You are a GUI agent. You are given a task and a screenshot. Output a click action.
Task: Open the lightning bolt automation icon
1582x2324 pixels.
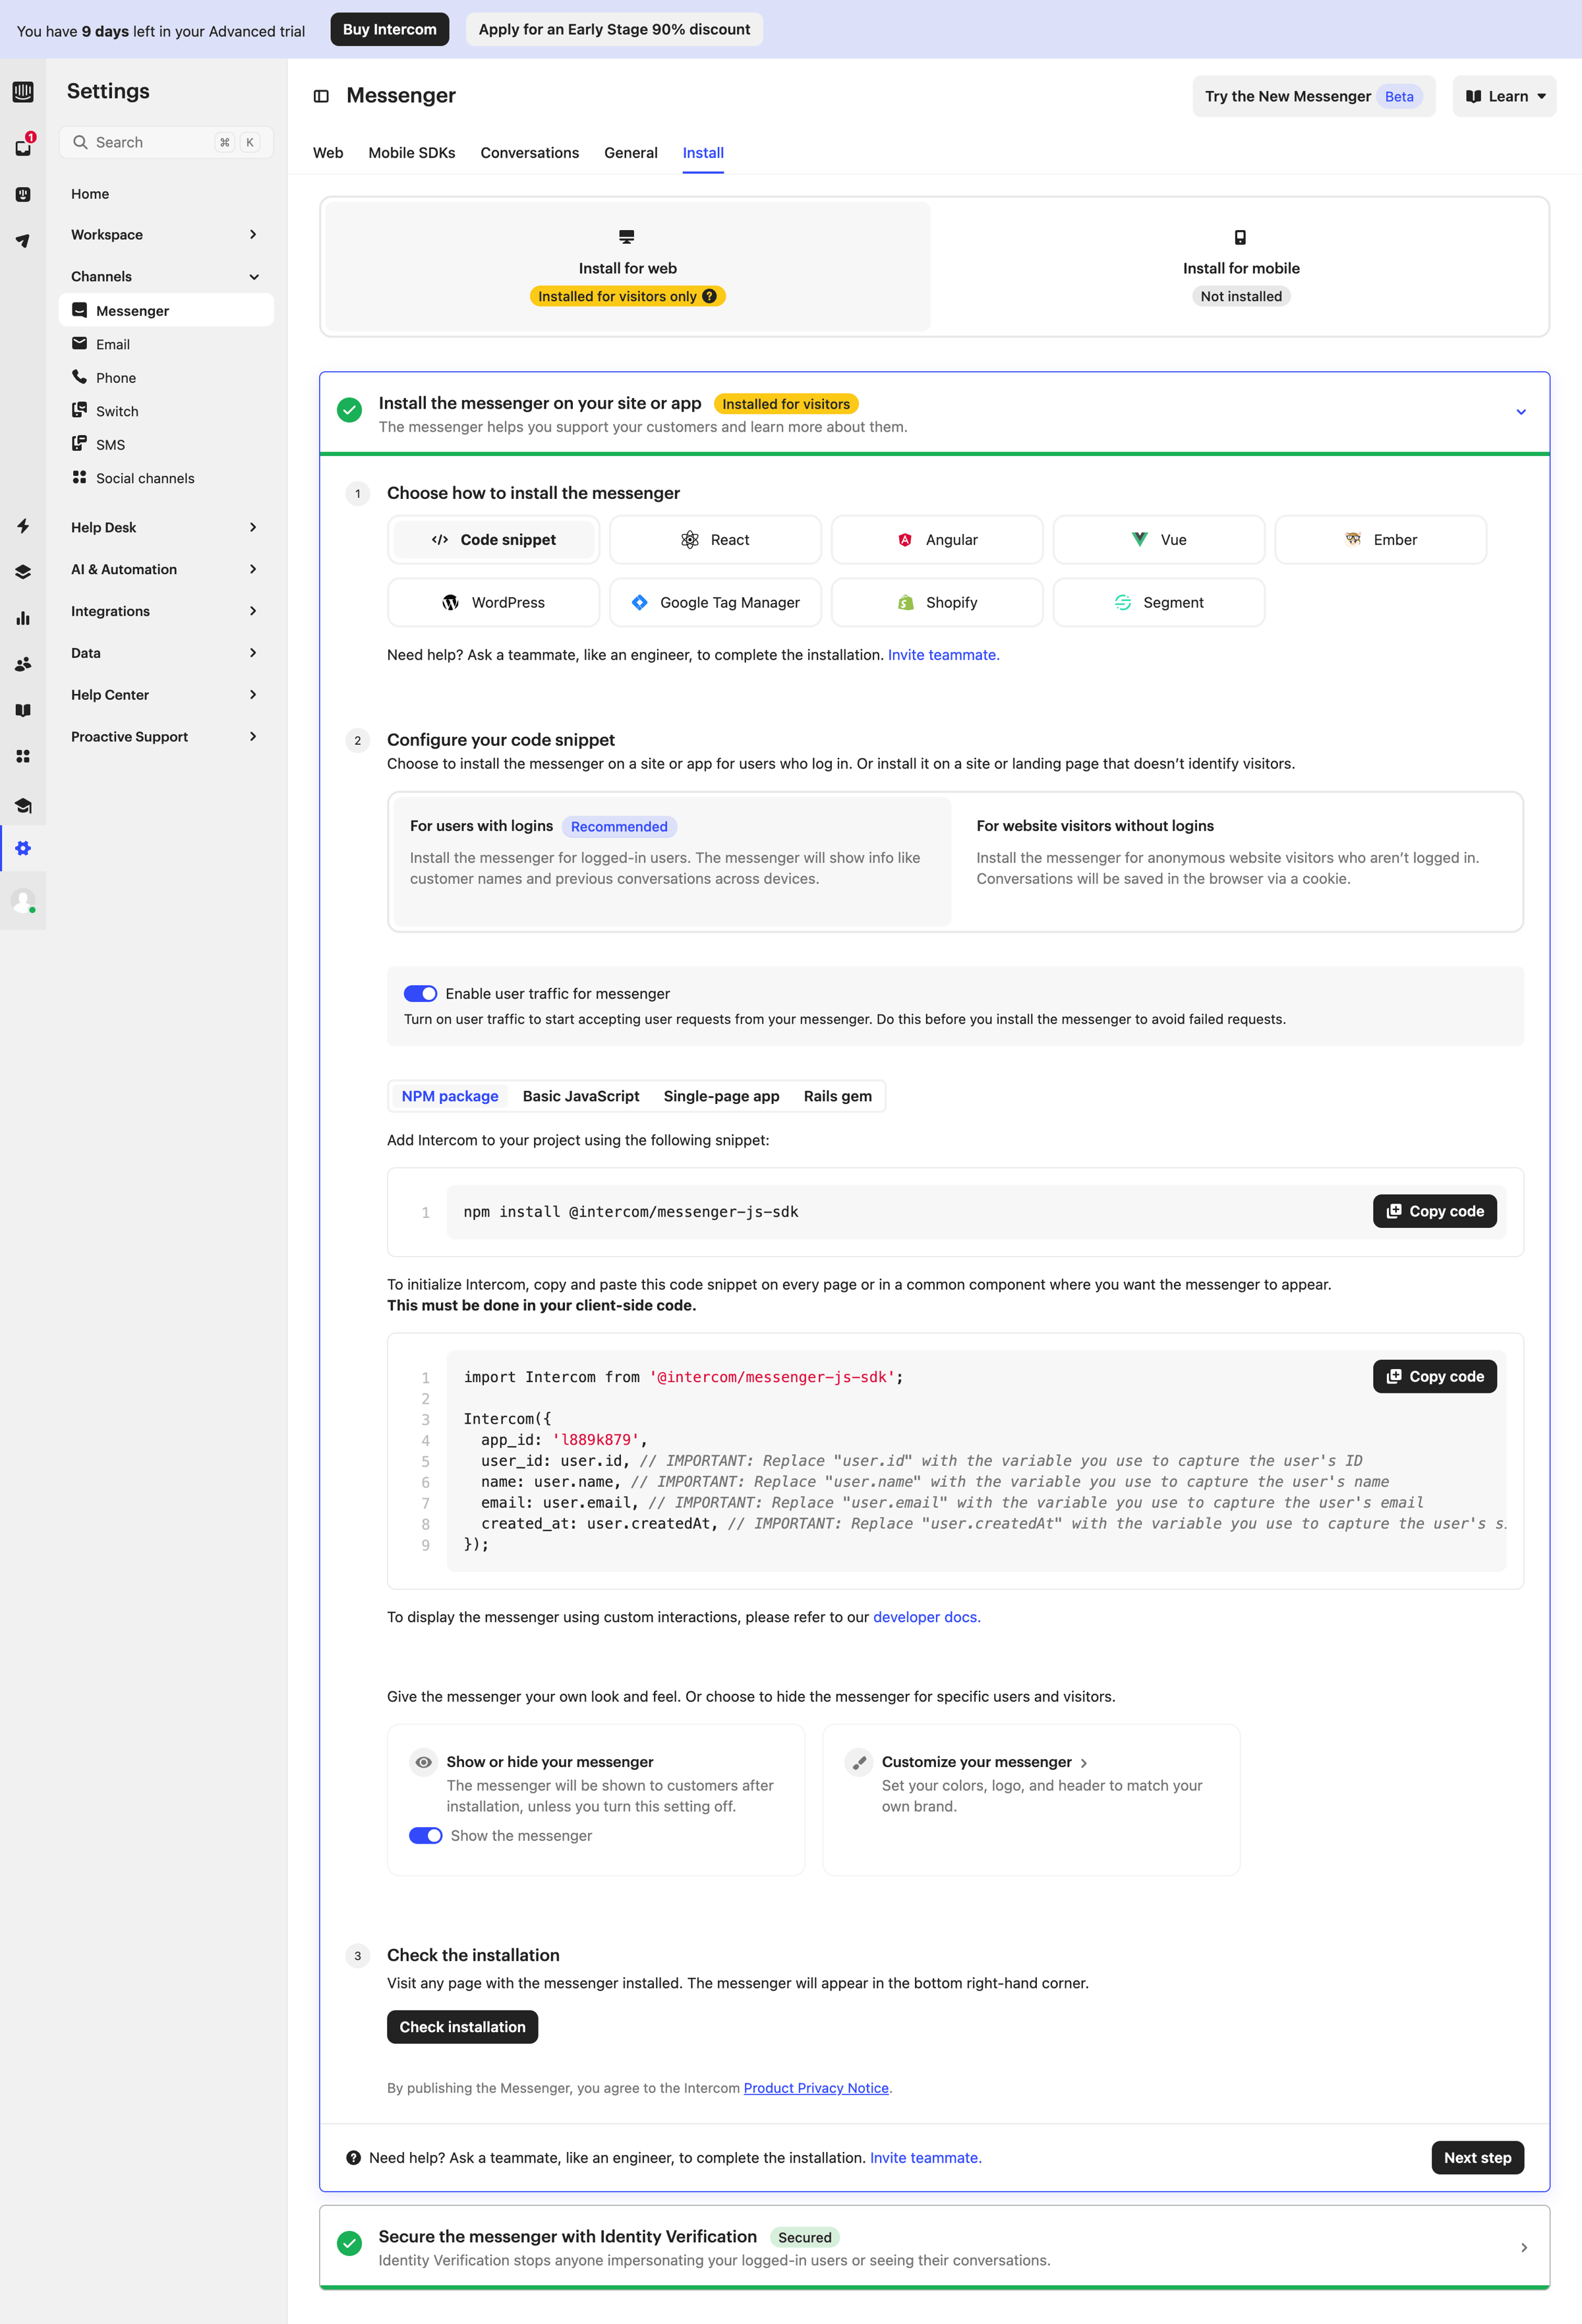click(x=23, y=526)
